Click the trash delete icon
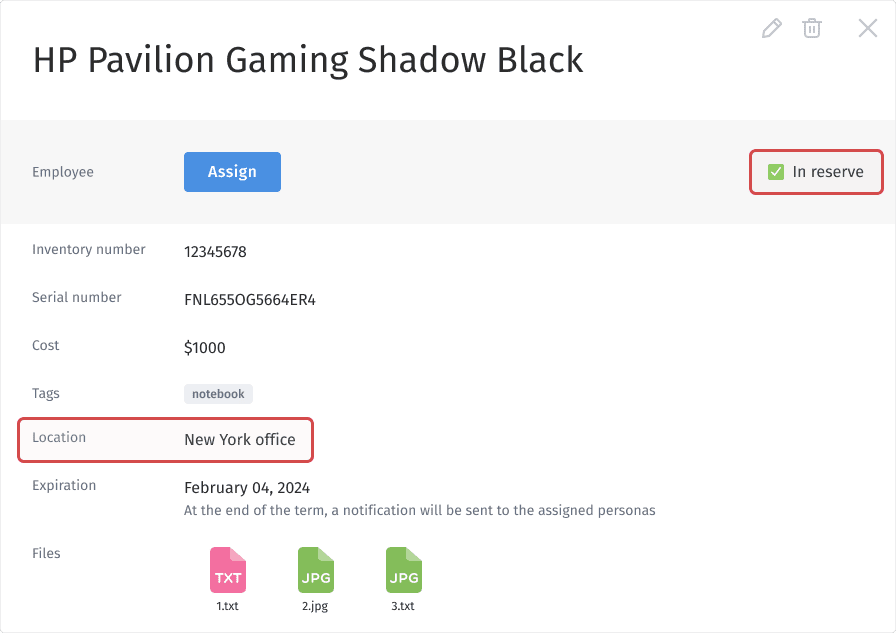The width and height of the screenshot is (896, 633). coord(812,28)
